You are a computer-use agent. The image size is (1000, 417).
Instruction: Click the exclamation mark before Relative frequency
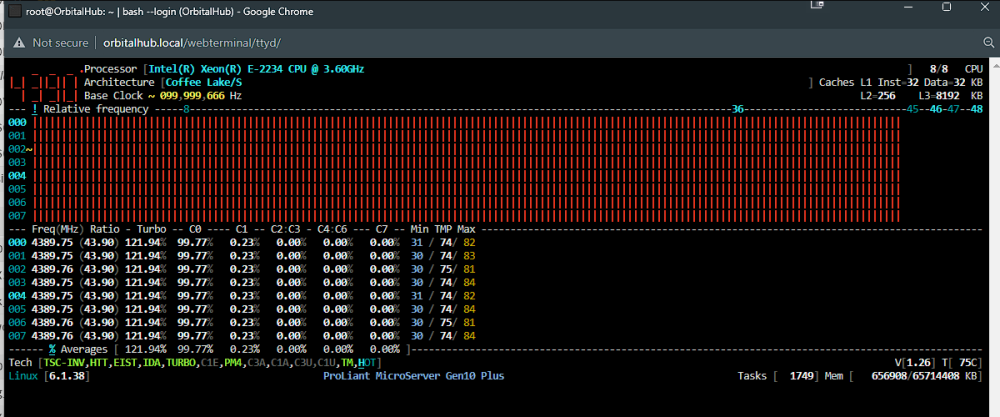(34, 109)
